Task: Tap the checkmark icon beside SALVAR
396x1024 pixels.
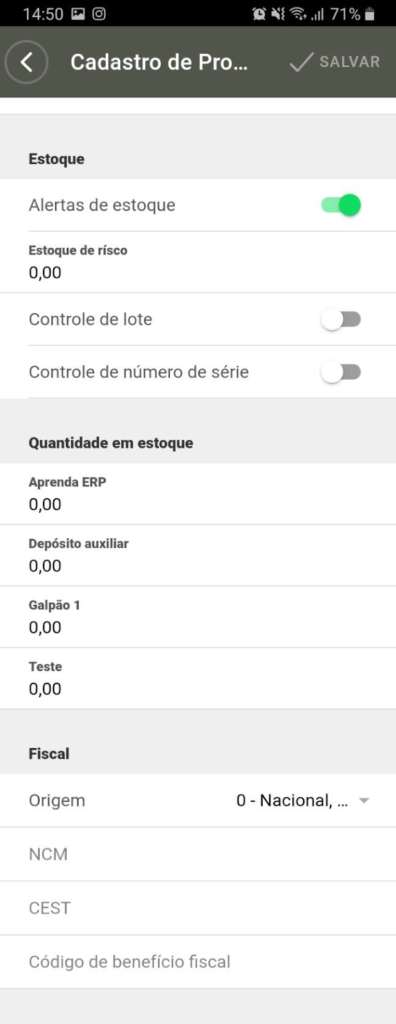Action: (x=301, y=62)
